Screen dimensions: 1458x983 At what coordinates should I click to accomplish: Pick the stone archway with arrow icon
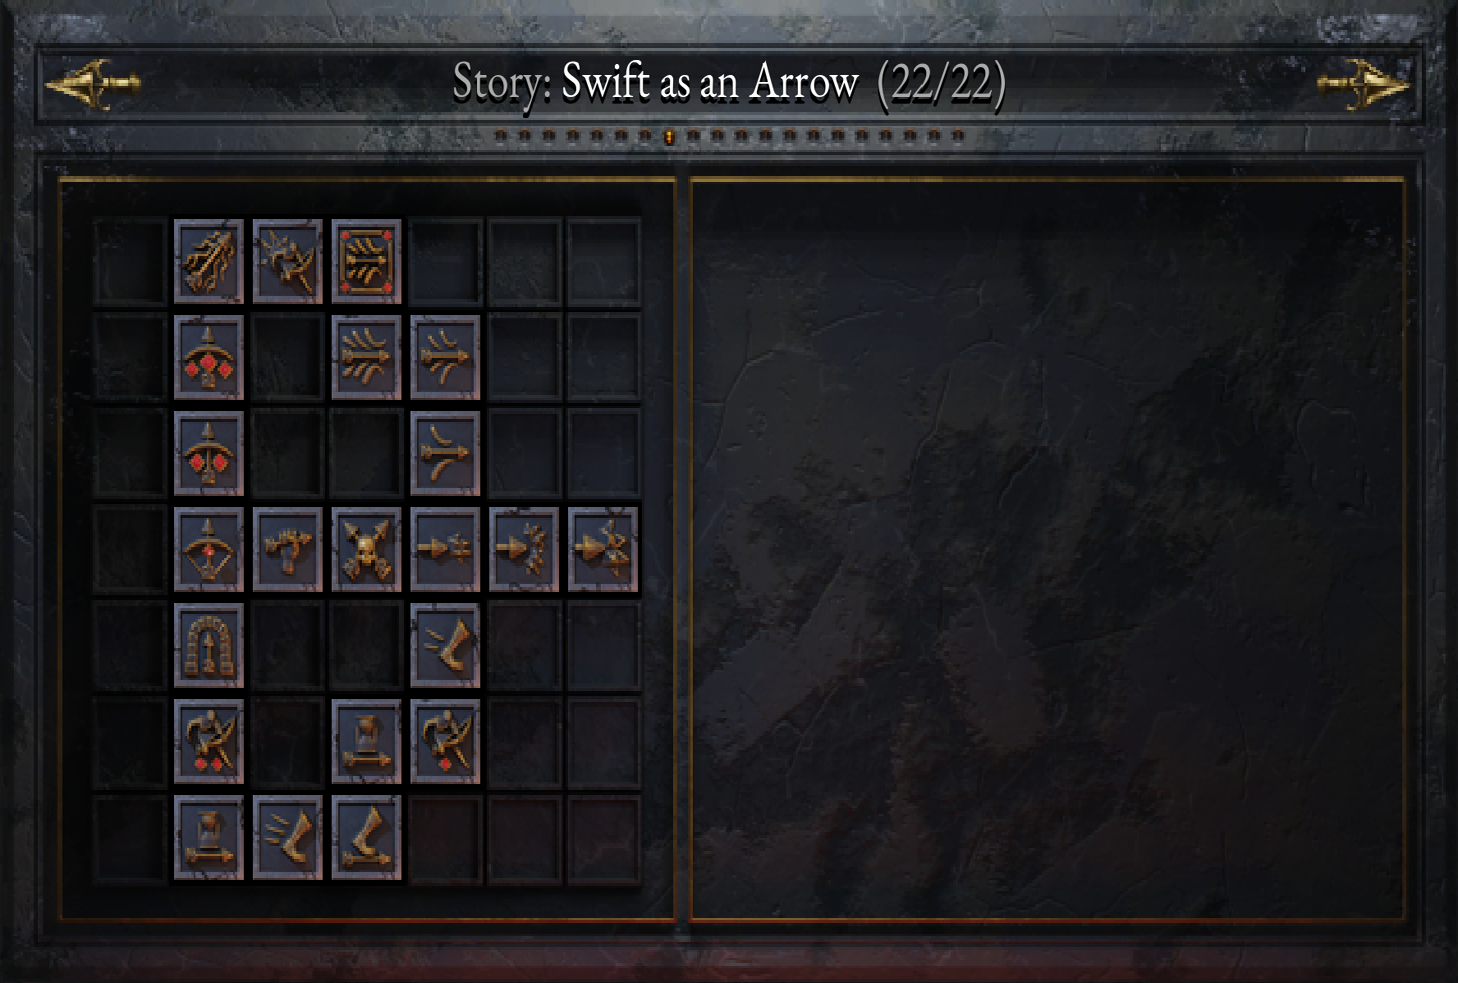pos(209,646)
